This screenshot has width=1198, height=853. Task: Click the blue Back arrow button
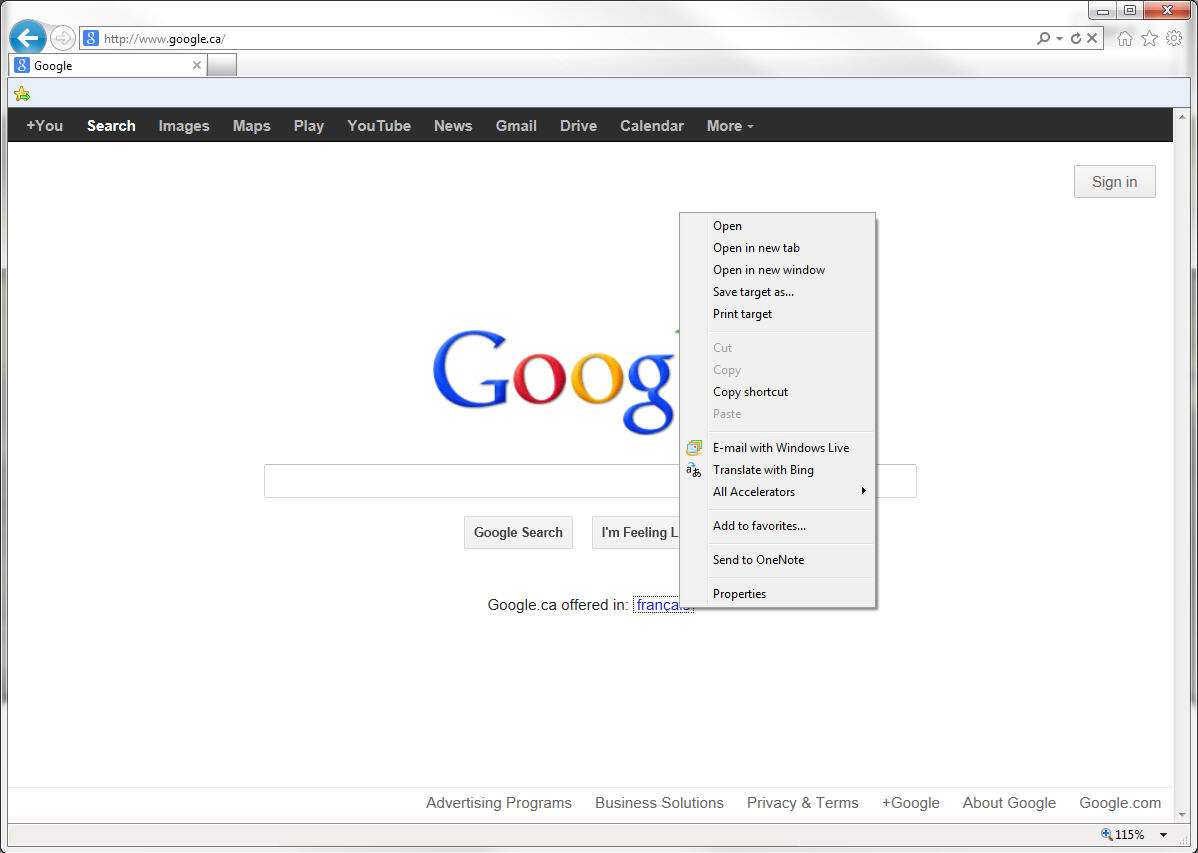pos(28,38)
